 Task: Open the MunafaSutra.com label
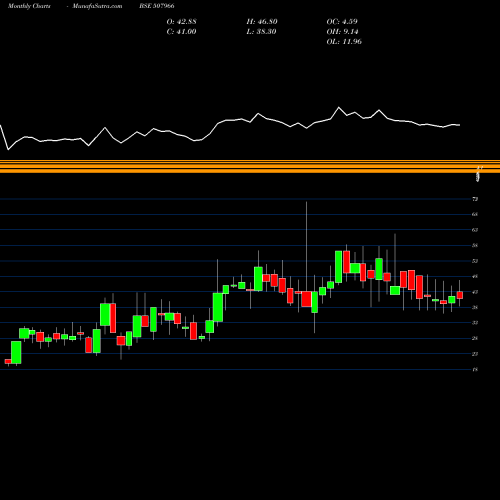pos(97,6)
